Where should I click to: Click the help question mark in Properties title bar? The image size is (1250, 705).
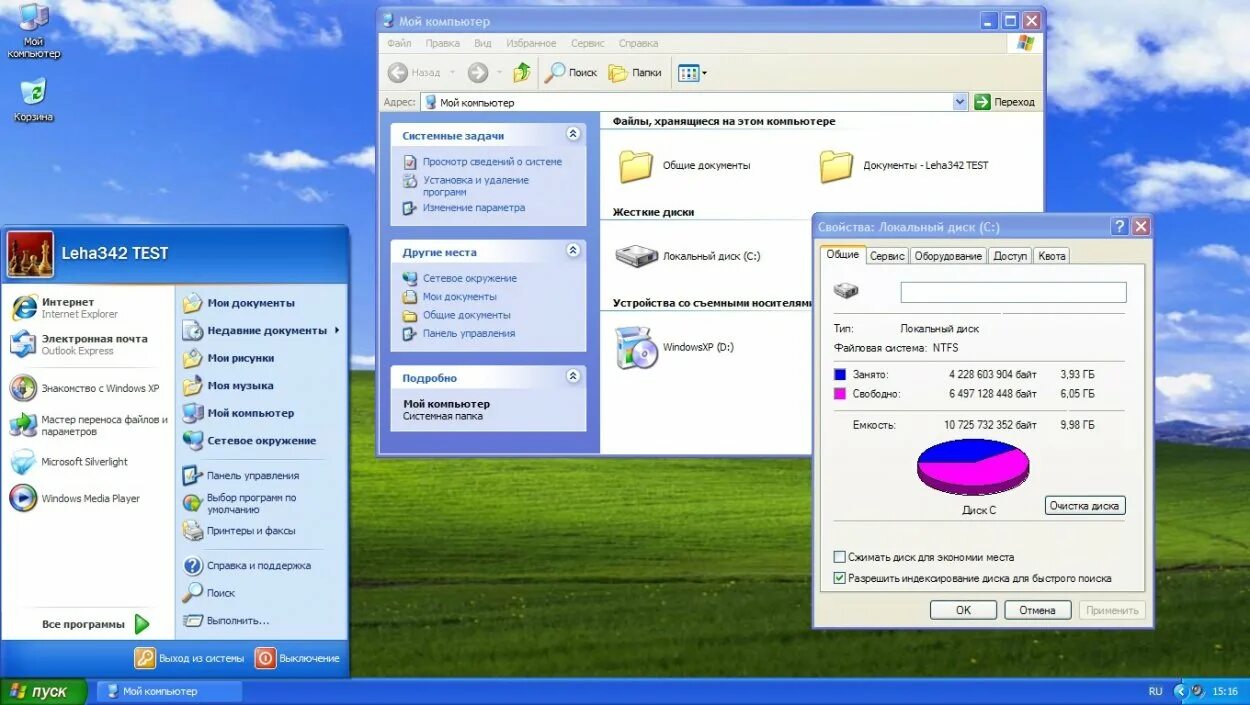1120,227
